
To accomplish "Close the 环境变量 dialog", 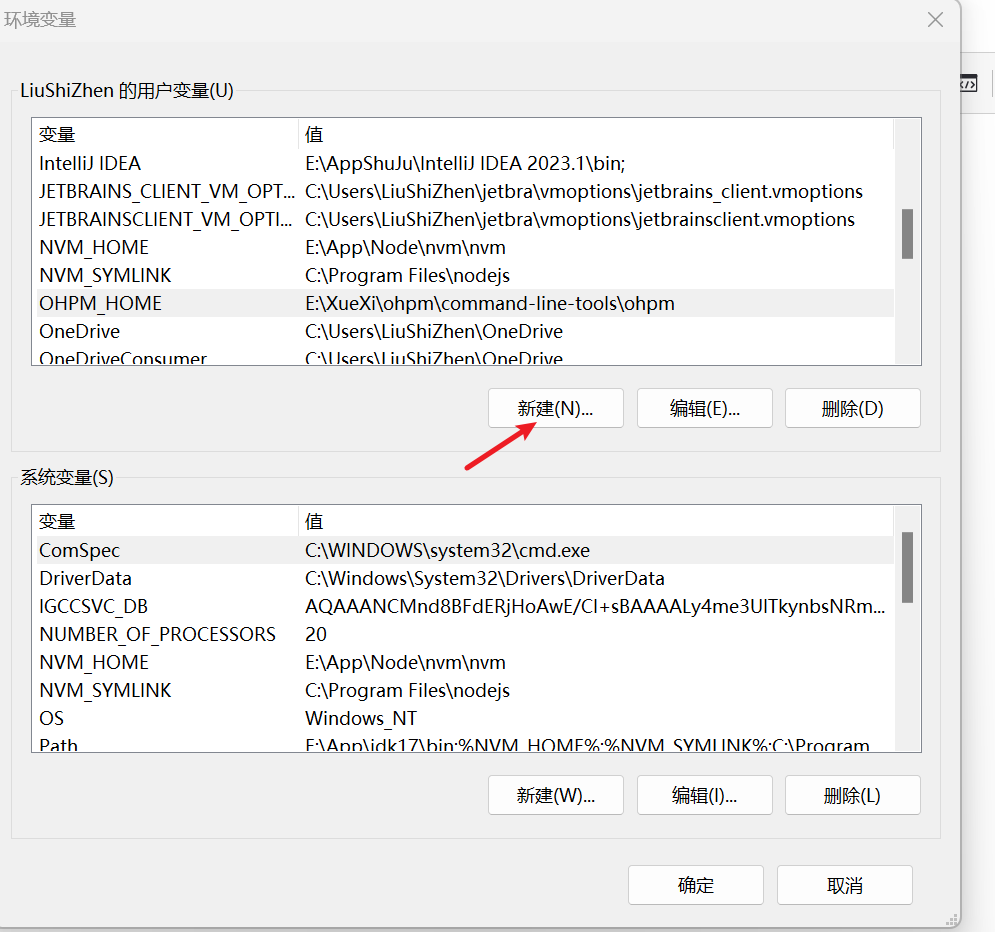I will pyautogui.click(x=935, y=20).
